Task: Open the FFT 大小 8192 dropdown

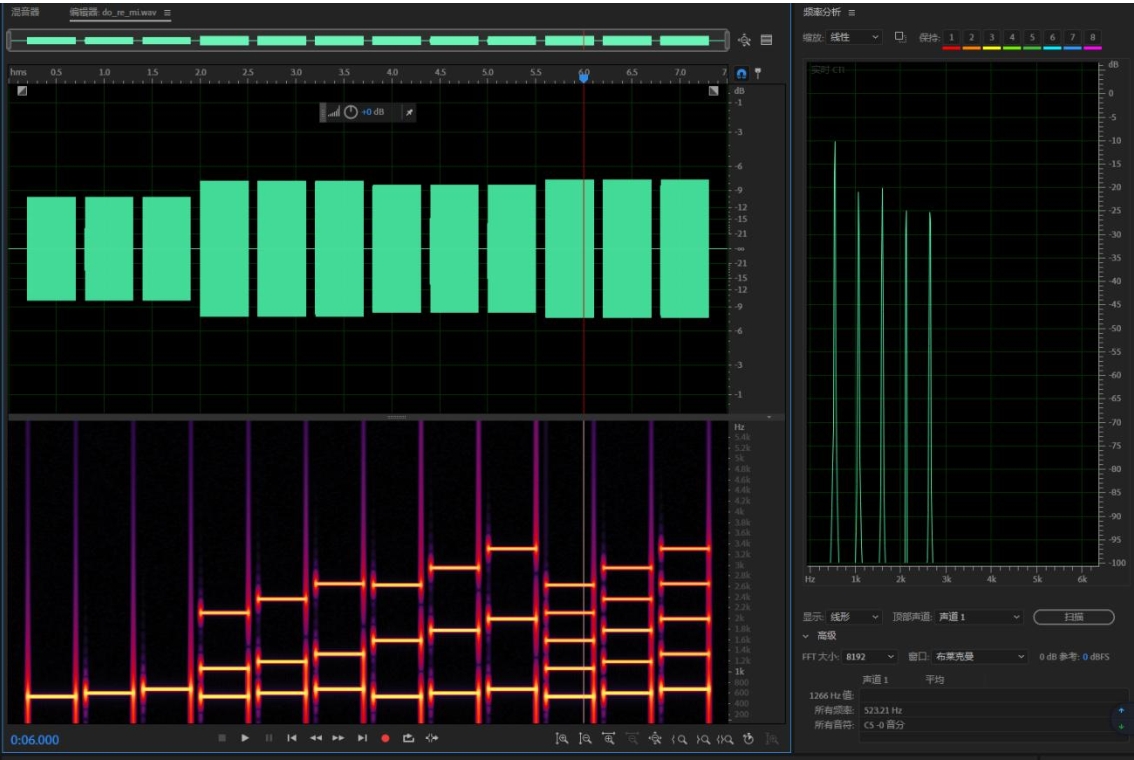Action: coord(869,657)
